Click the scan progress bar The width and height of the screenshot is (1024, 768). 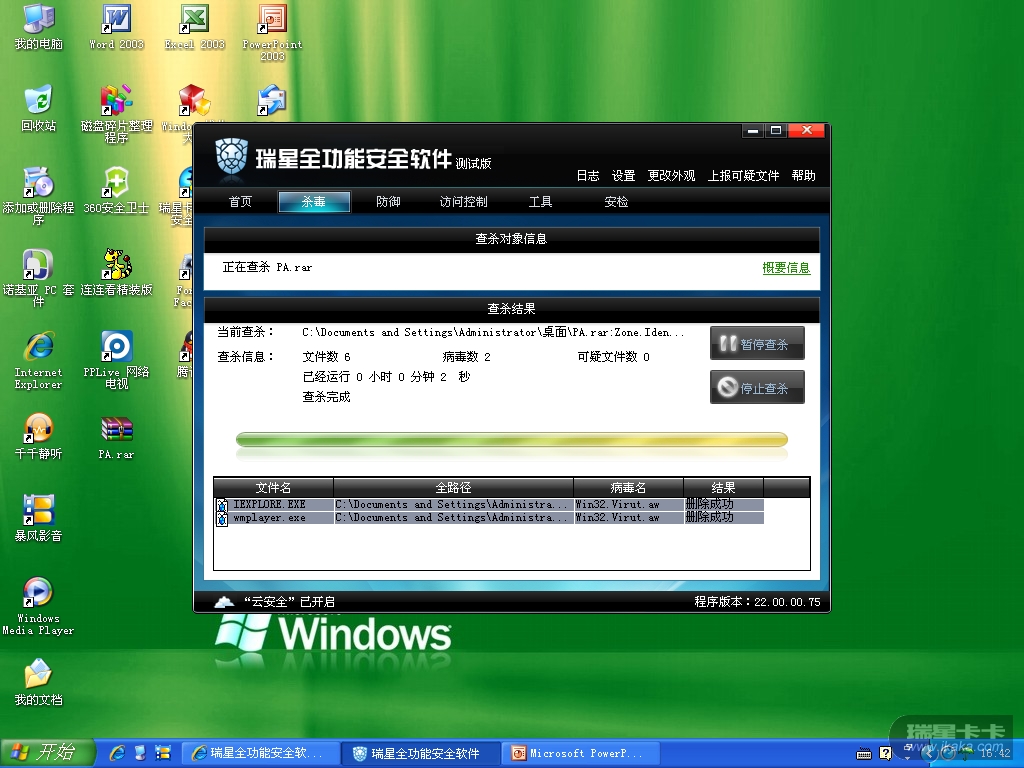(511, 440)
